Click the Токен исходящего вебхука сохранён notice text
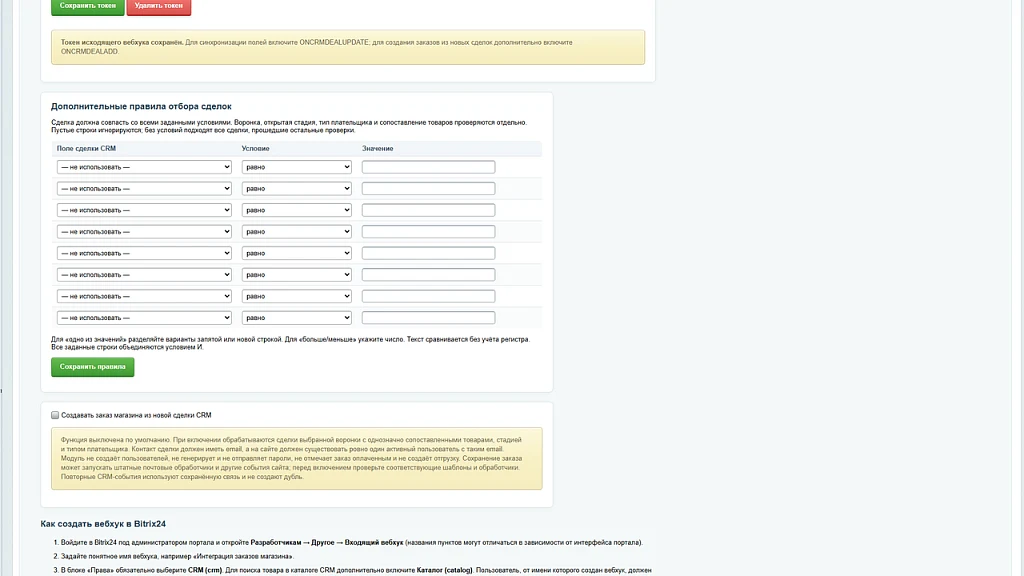1024x576 pixels. tap(317, 47)
